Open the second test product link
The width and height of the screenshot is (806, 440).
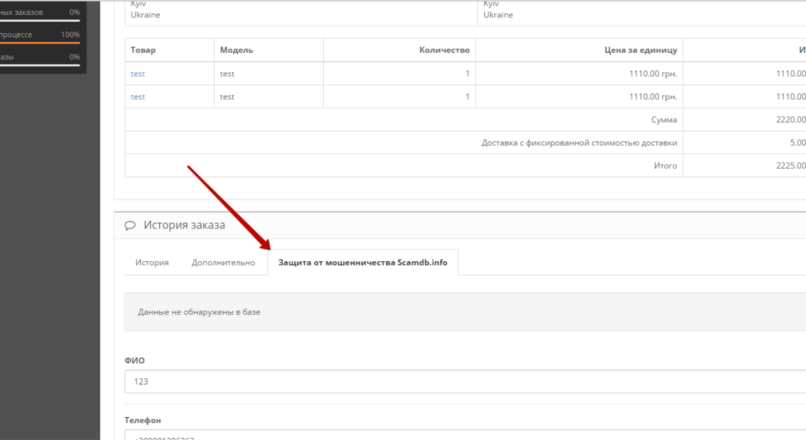[138, 97]
